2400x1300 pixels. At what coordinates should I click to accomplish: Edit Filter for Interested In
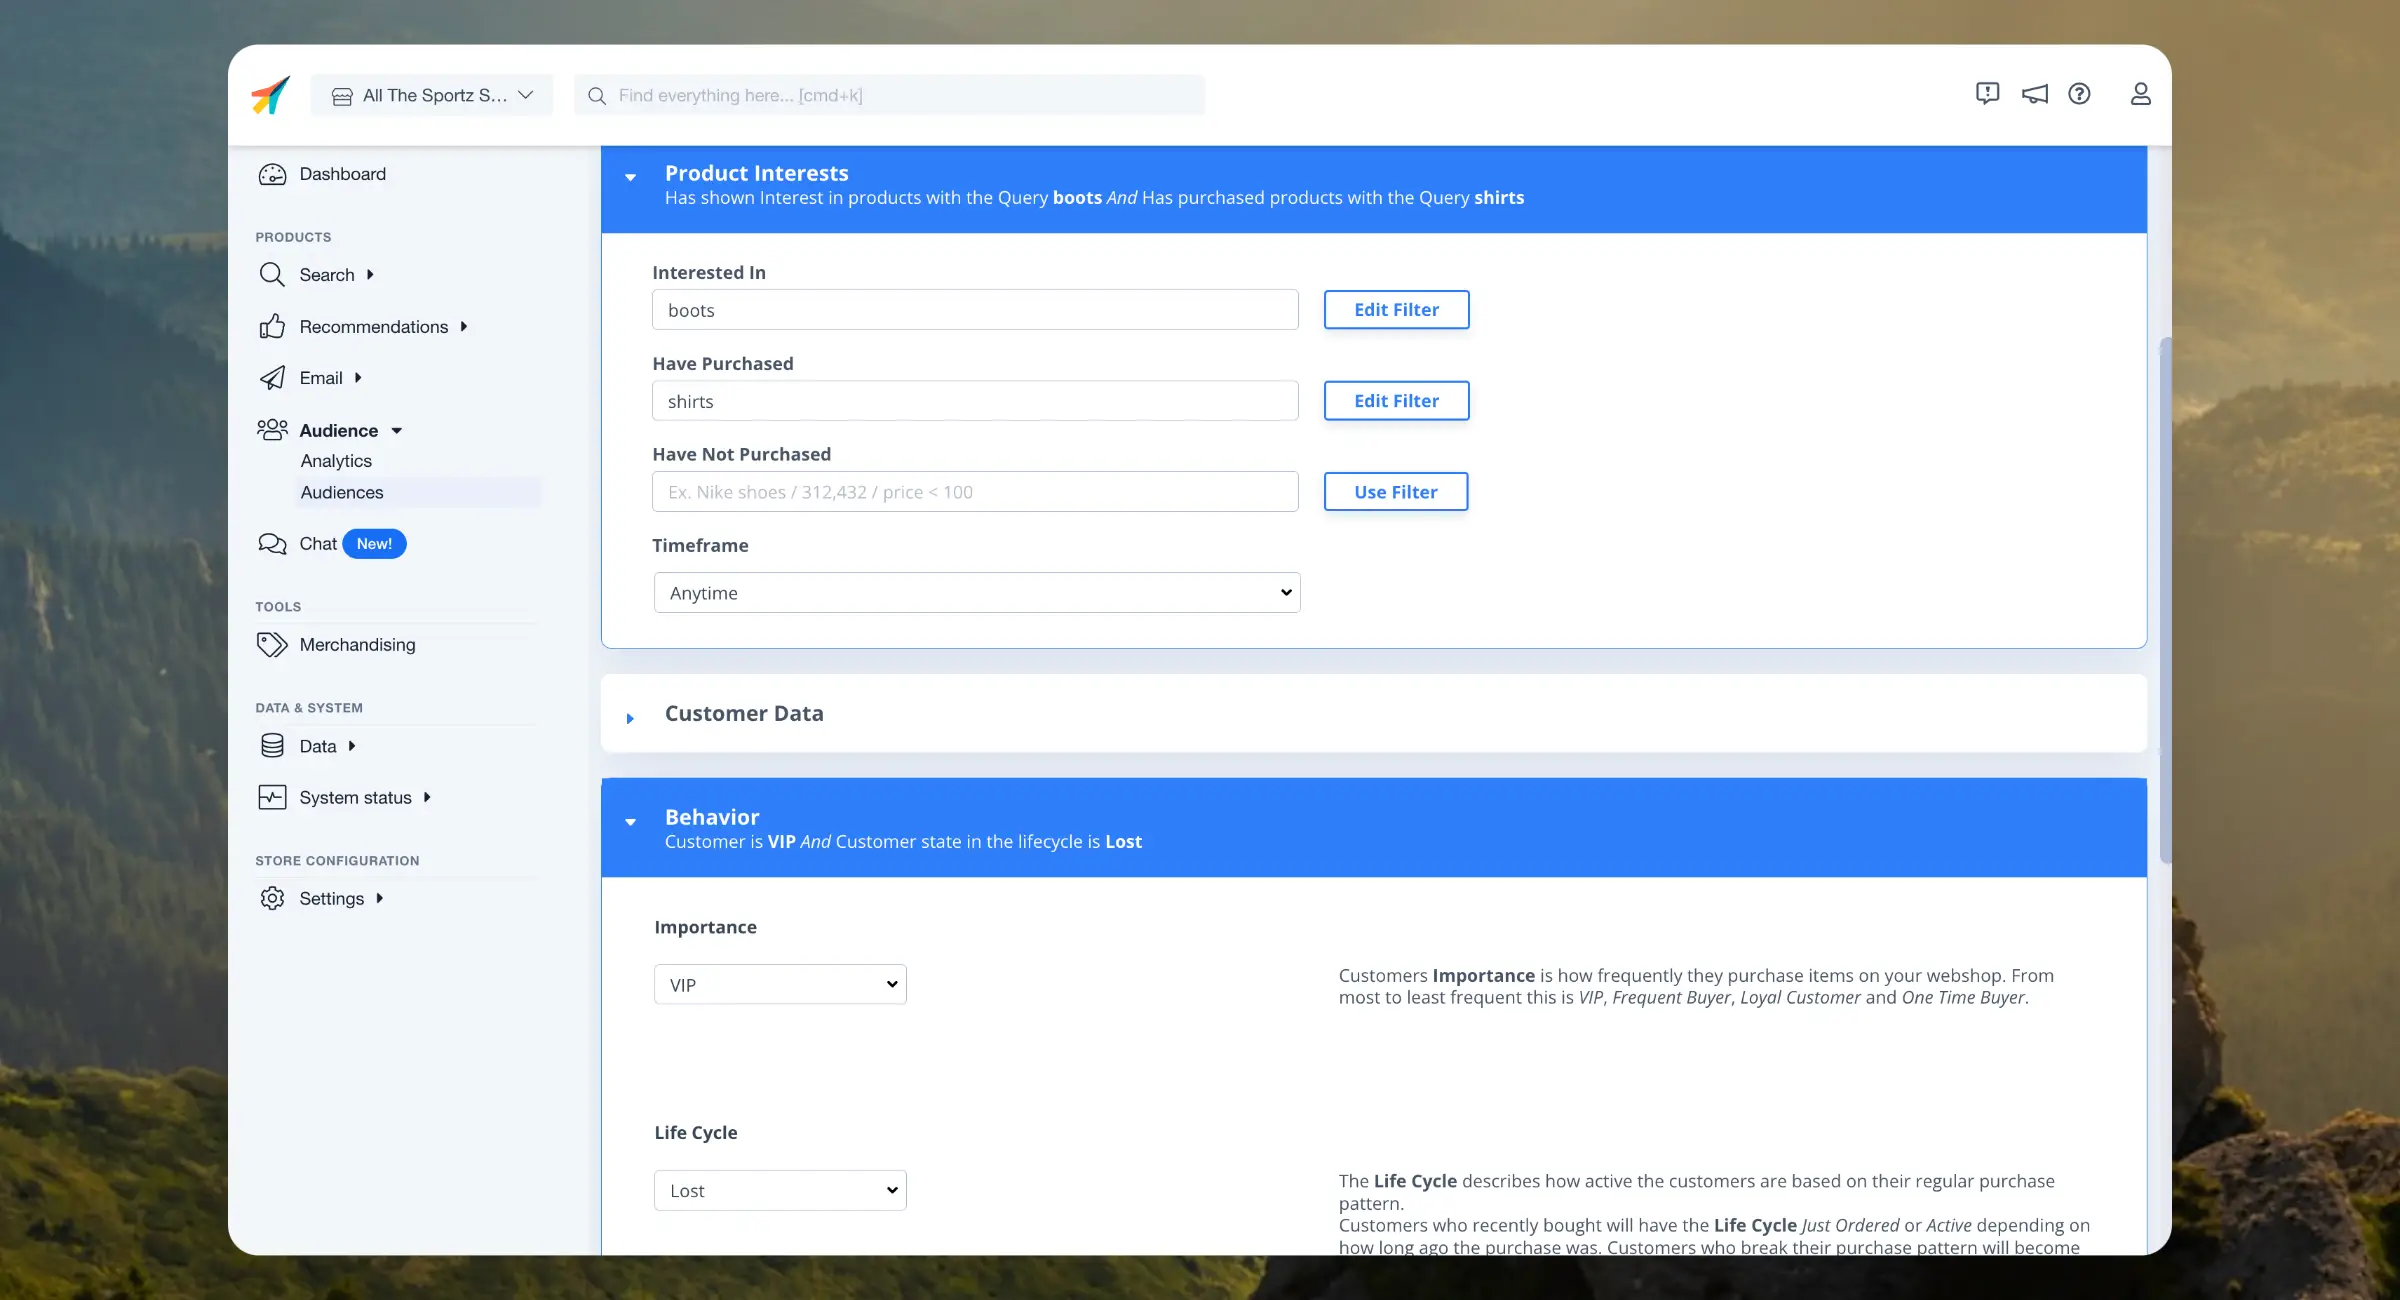pos(1396,310)
